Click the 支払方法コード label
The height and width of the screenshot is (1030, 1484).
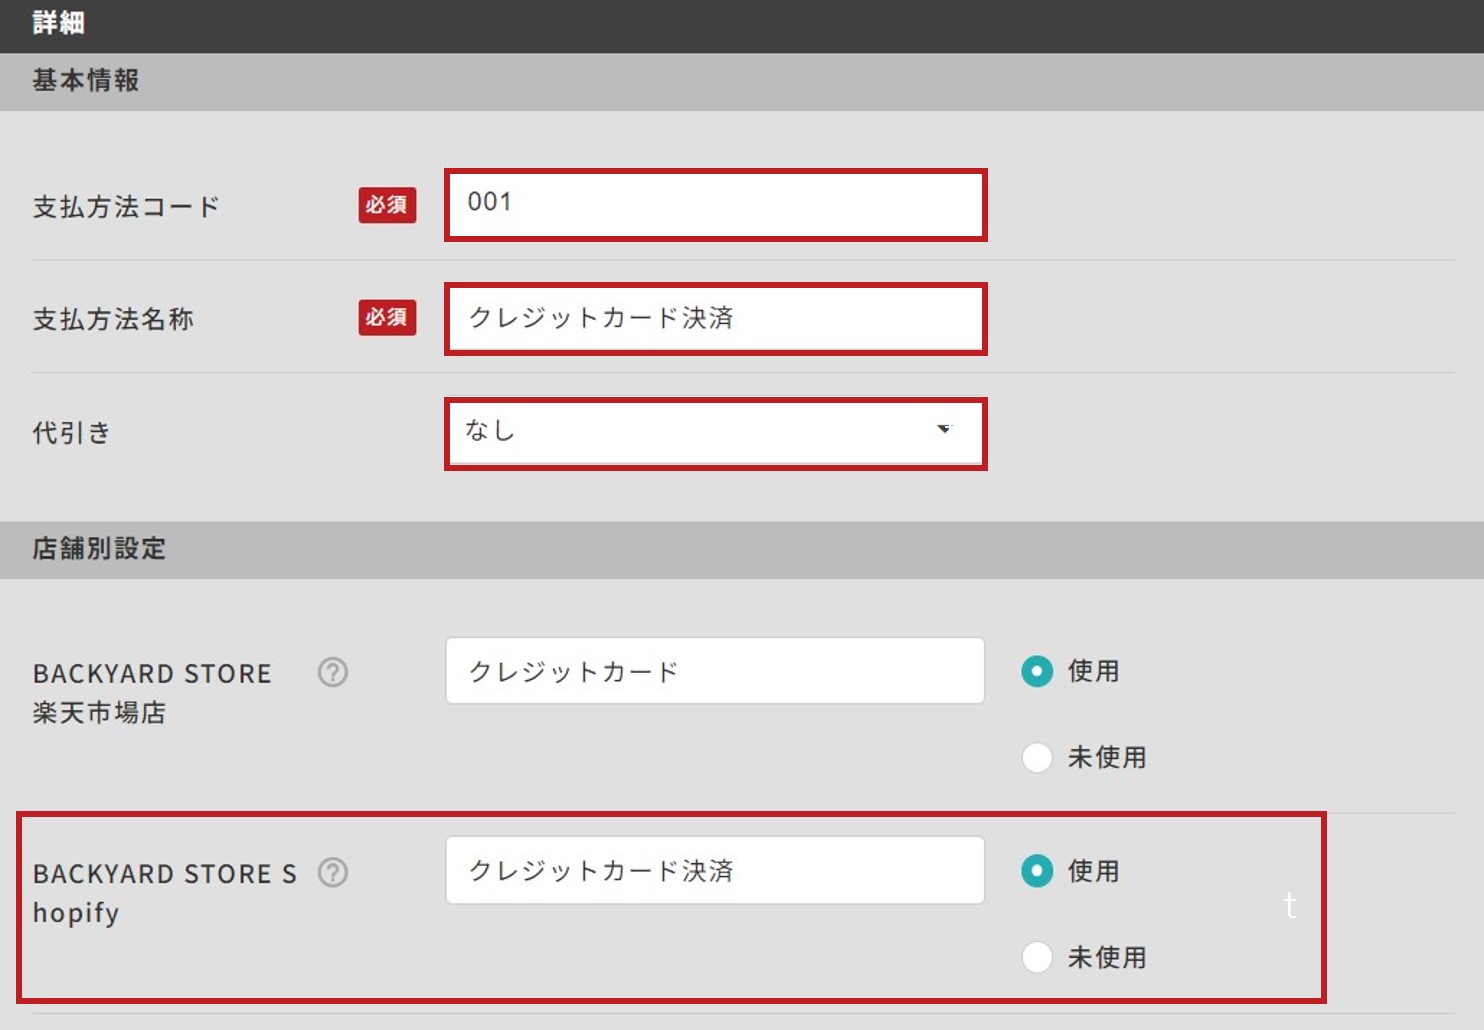coord(126,207)
